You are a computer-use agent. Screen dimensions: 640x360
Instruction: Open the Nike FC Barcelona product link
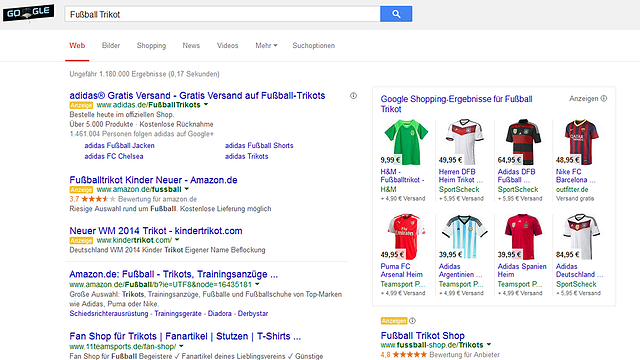tap(576, 176)
